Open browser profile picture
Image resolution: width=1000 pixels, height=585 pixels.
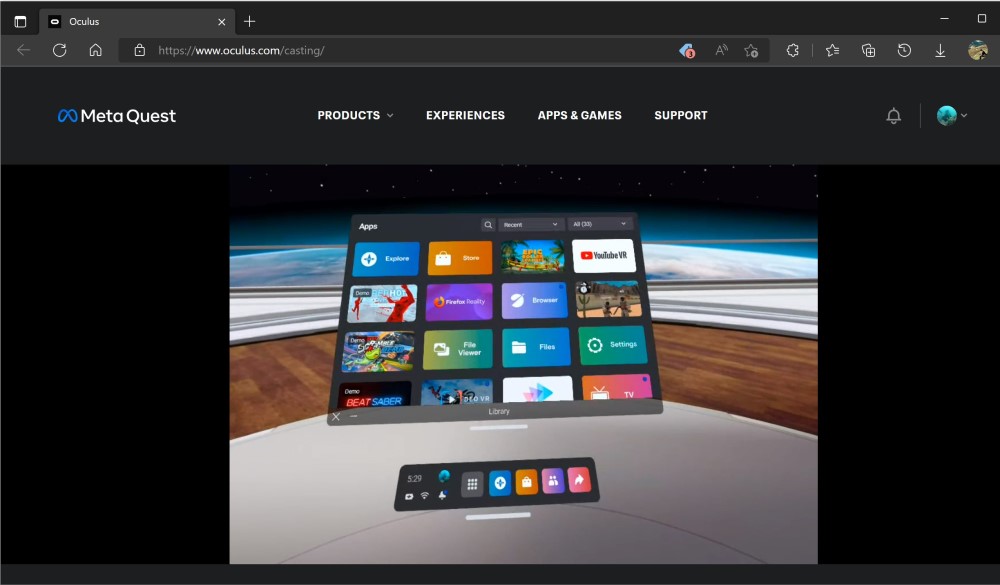click(977, 50)
